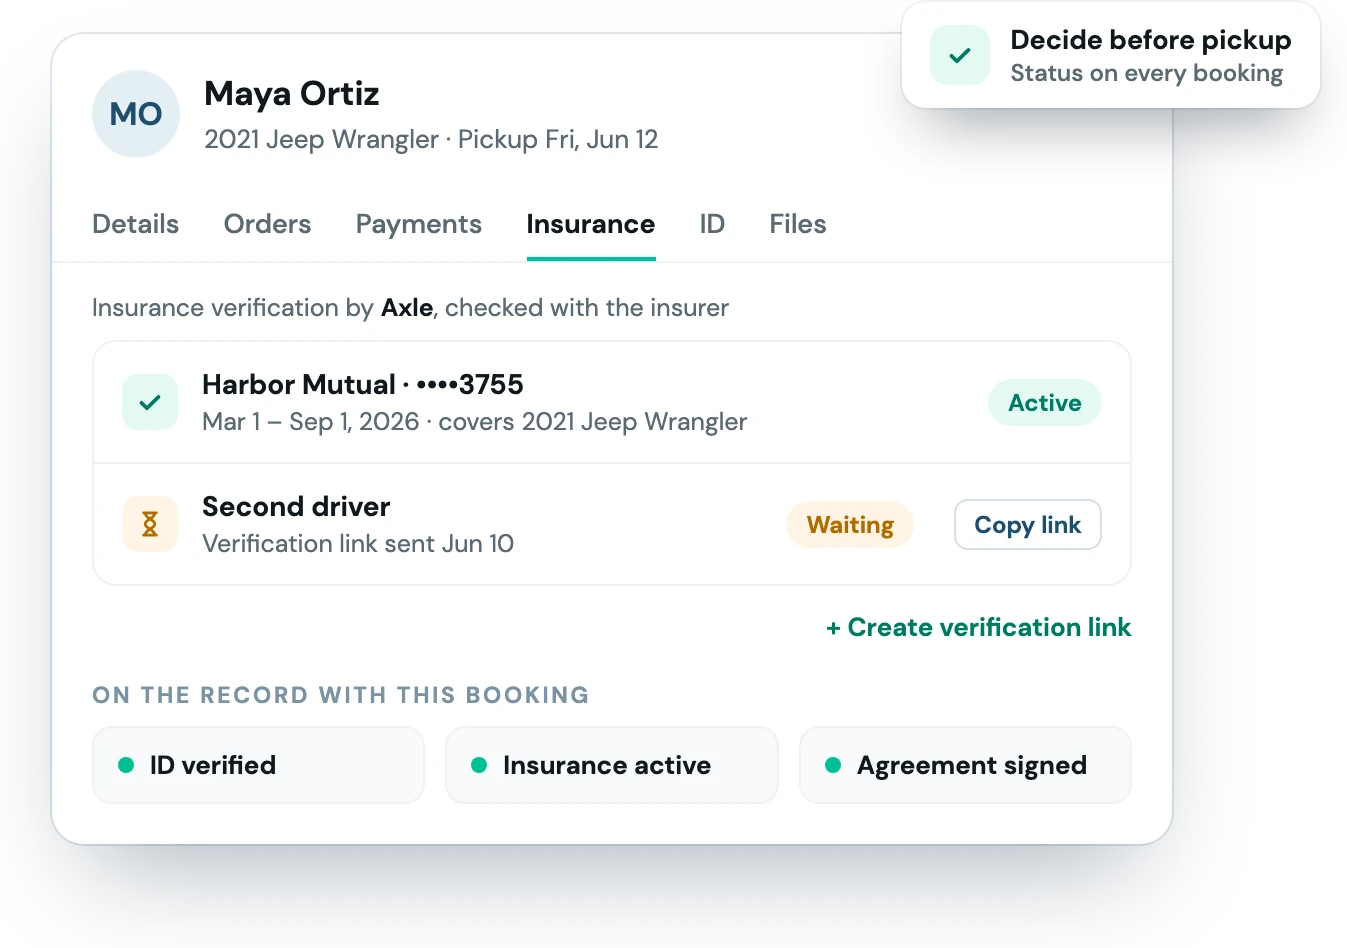The image size is (1347, 948).
Task: Click 'Harbor Mutual · ••••3755' policy title
Action: (x=363, y=384)
